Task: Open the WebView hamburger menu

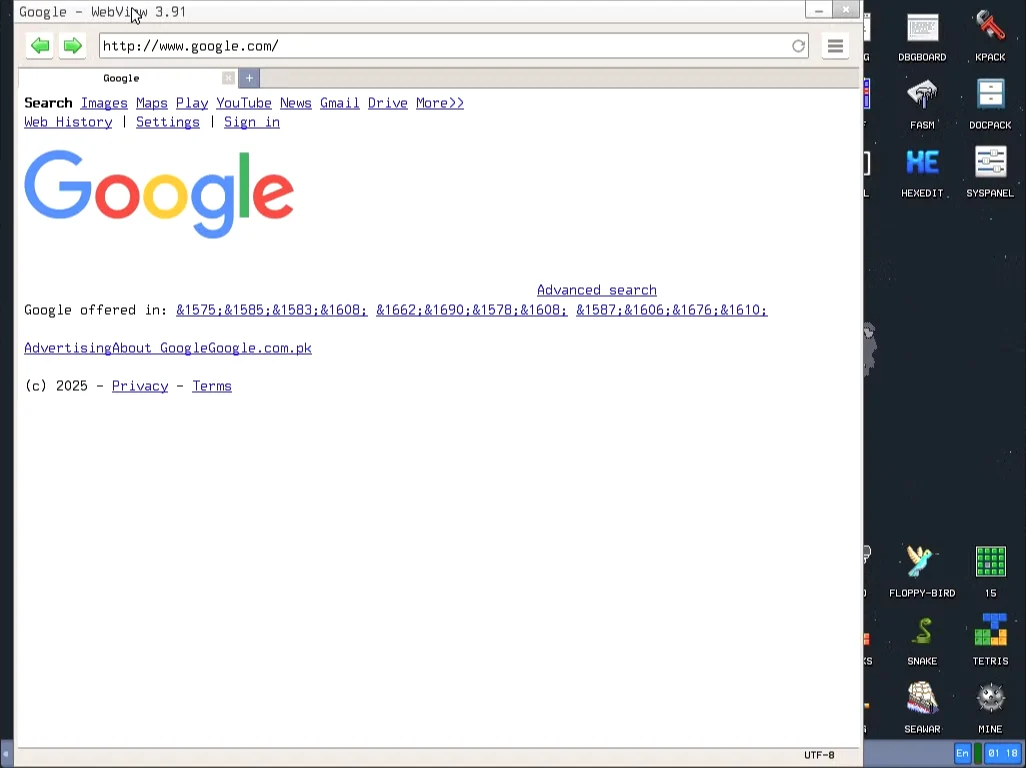Action: 835,46
